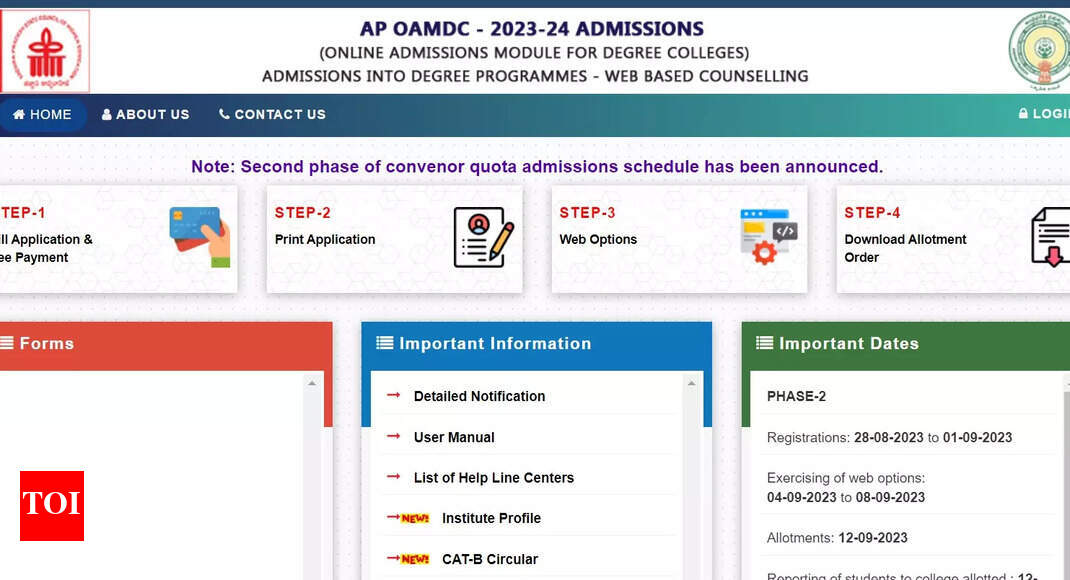Screen dimensions: 1070x580
Task: Open the HOME menu item
Action: [x=42, y=115]
